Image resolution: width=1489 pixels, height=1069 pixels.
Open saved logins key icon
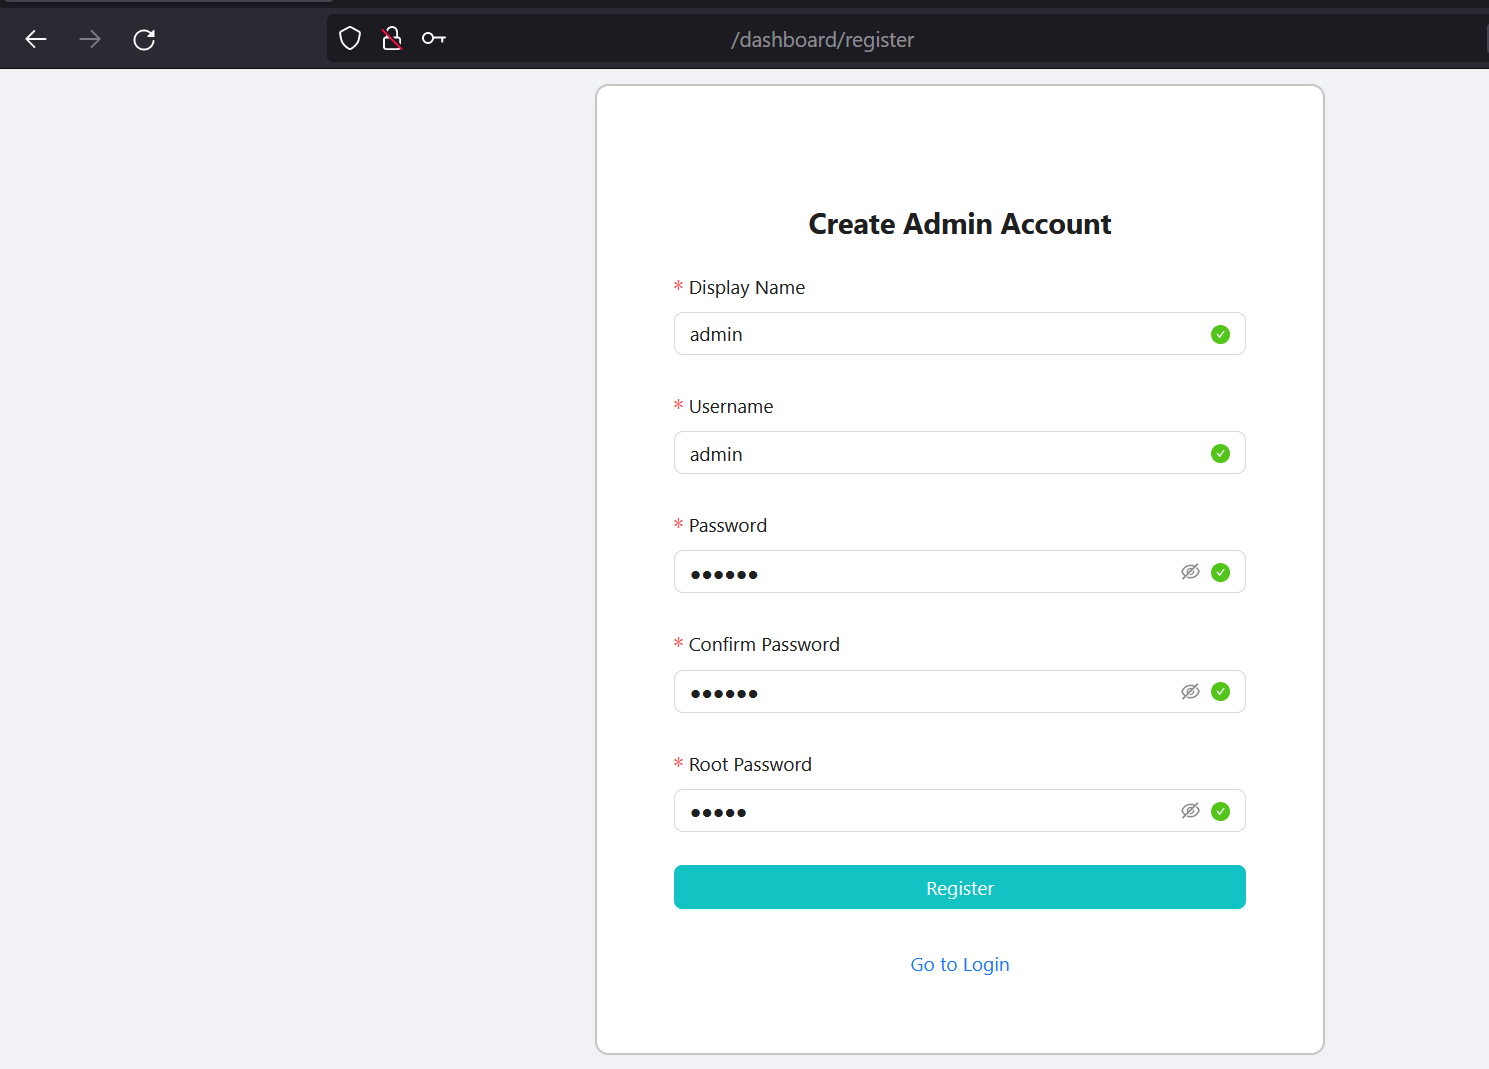(x=433, y=39)
